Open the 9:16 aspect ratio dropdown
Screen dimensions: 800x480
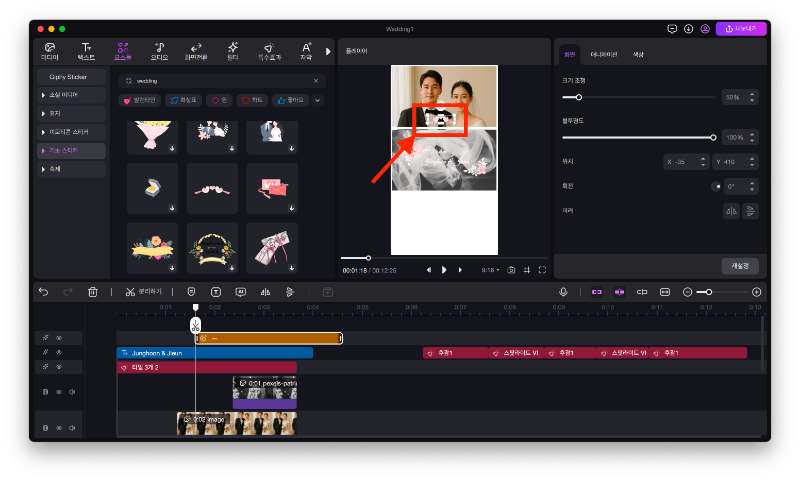490,270
